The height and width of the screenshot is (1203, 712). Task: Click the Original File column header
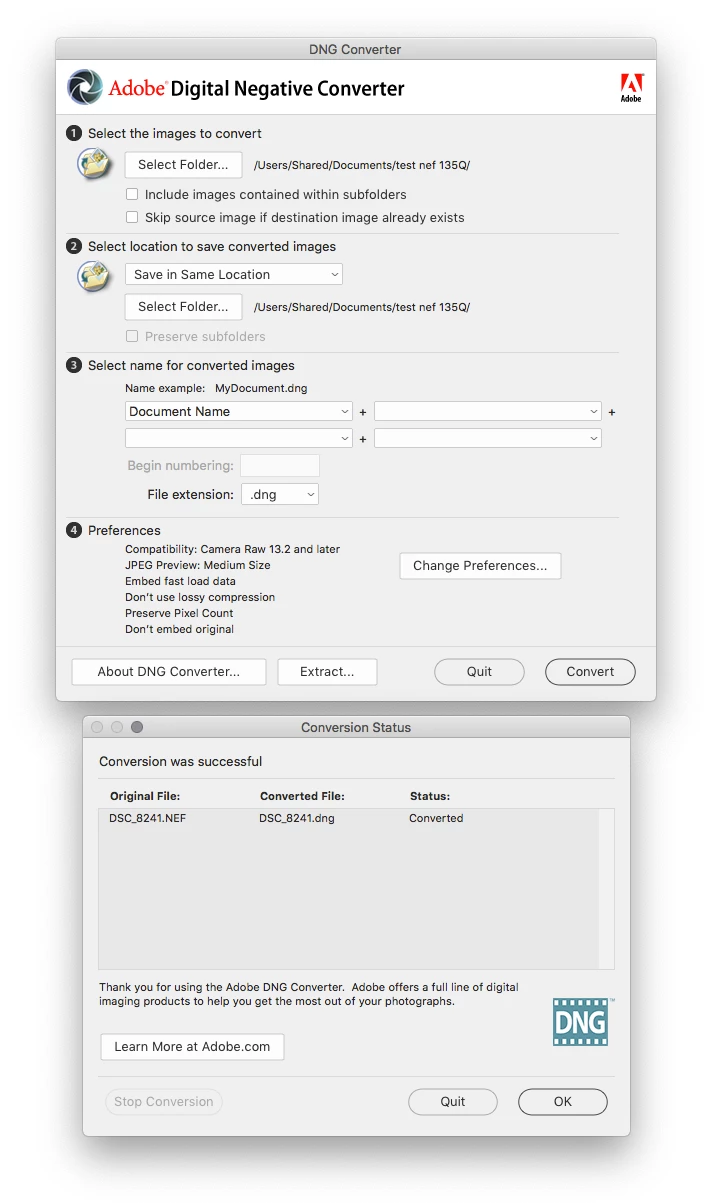pyautogui.click(x=145, y=797)
